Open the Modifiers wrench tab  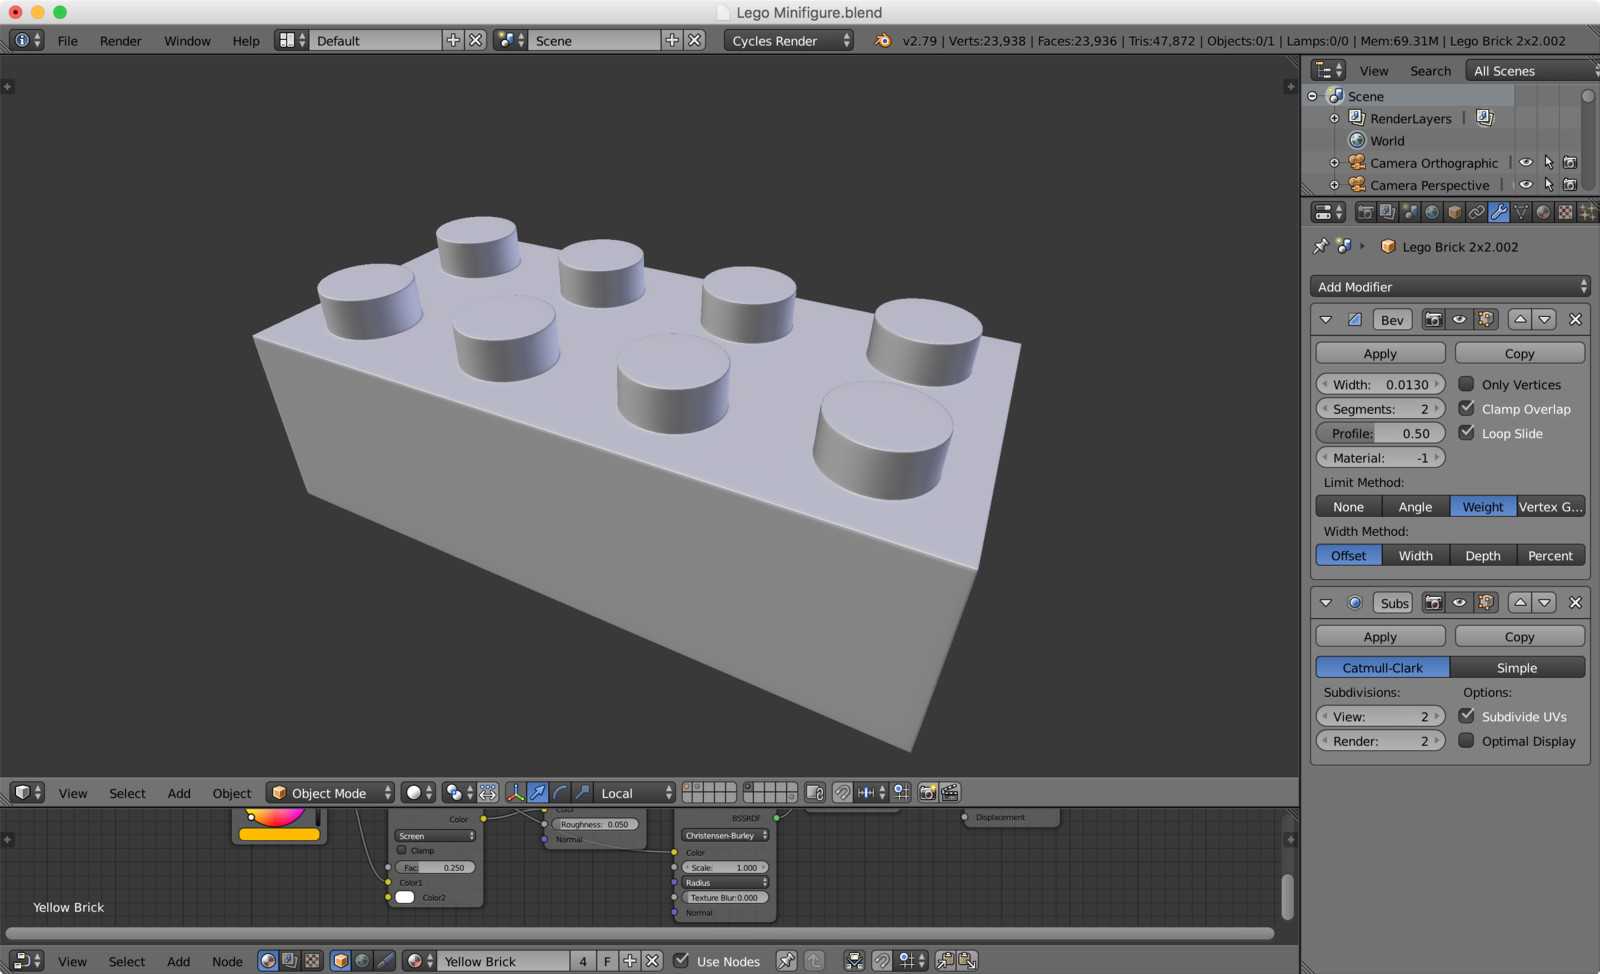click(1498, 212)
